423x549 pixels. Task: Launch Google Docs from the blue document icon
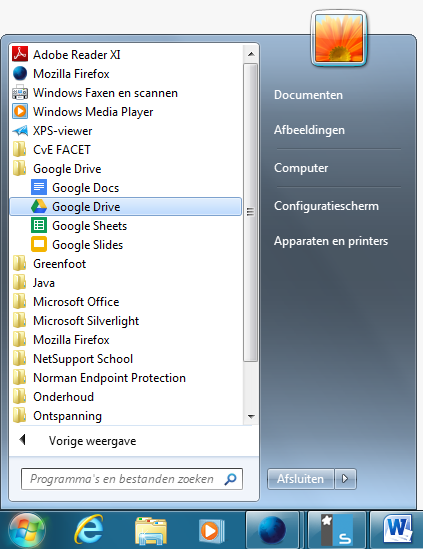pos(39,187)
